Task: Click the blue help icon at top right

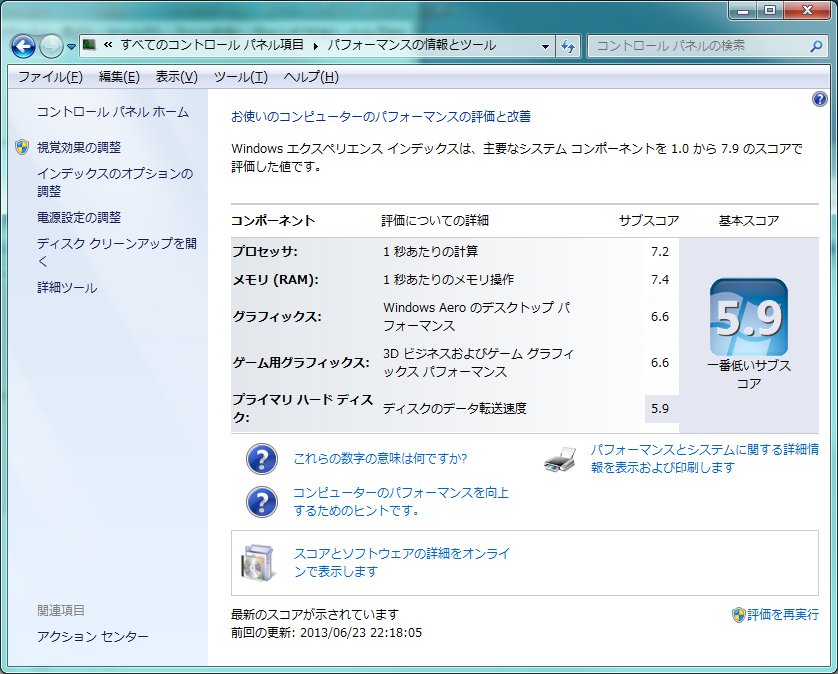Action: 819,99
